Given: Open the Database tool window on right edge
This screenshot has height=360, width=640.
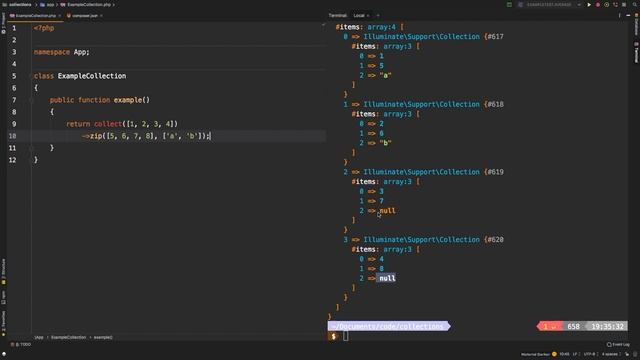Looking at the screenshot, I should pyautogui.click(x=636, y=24).
